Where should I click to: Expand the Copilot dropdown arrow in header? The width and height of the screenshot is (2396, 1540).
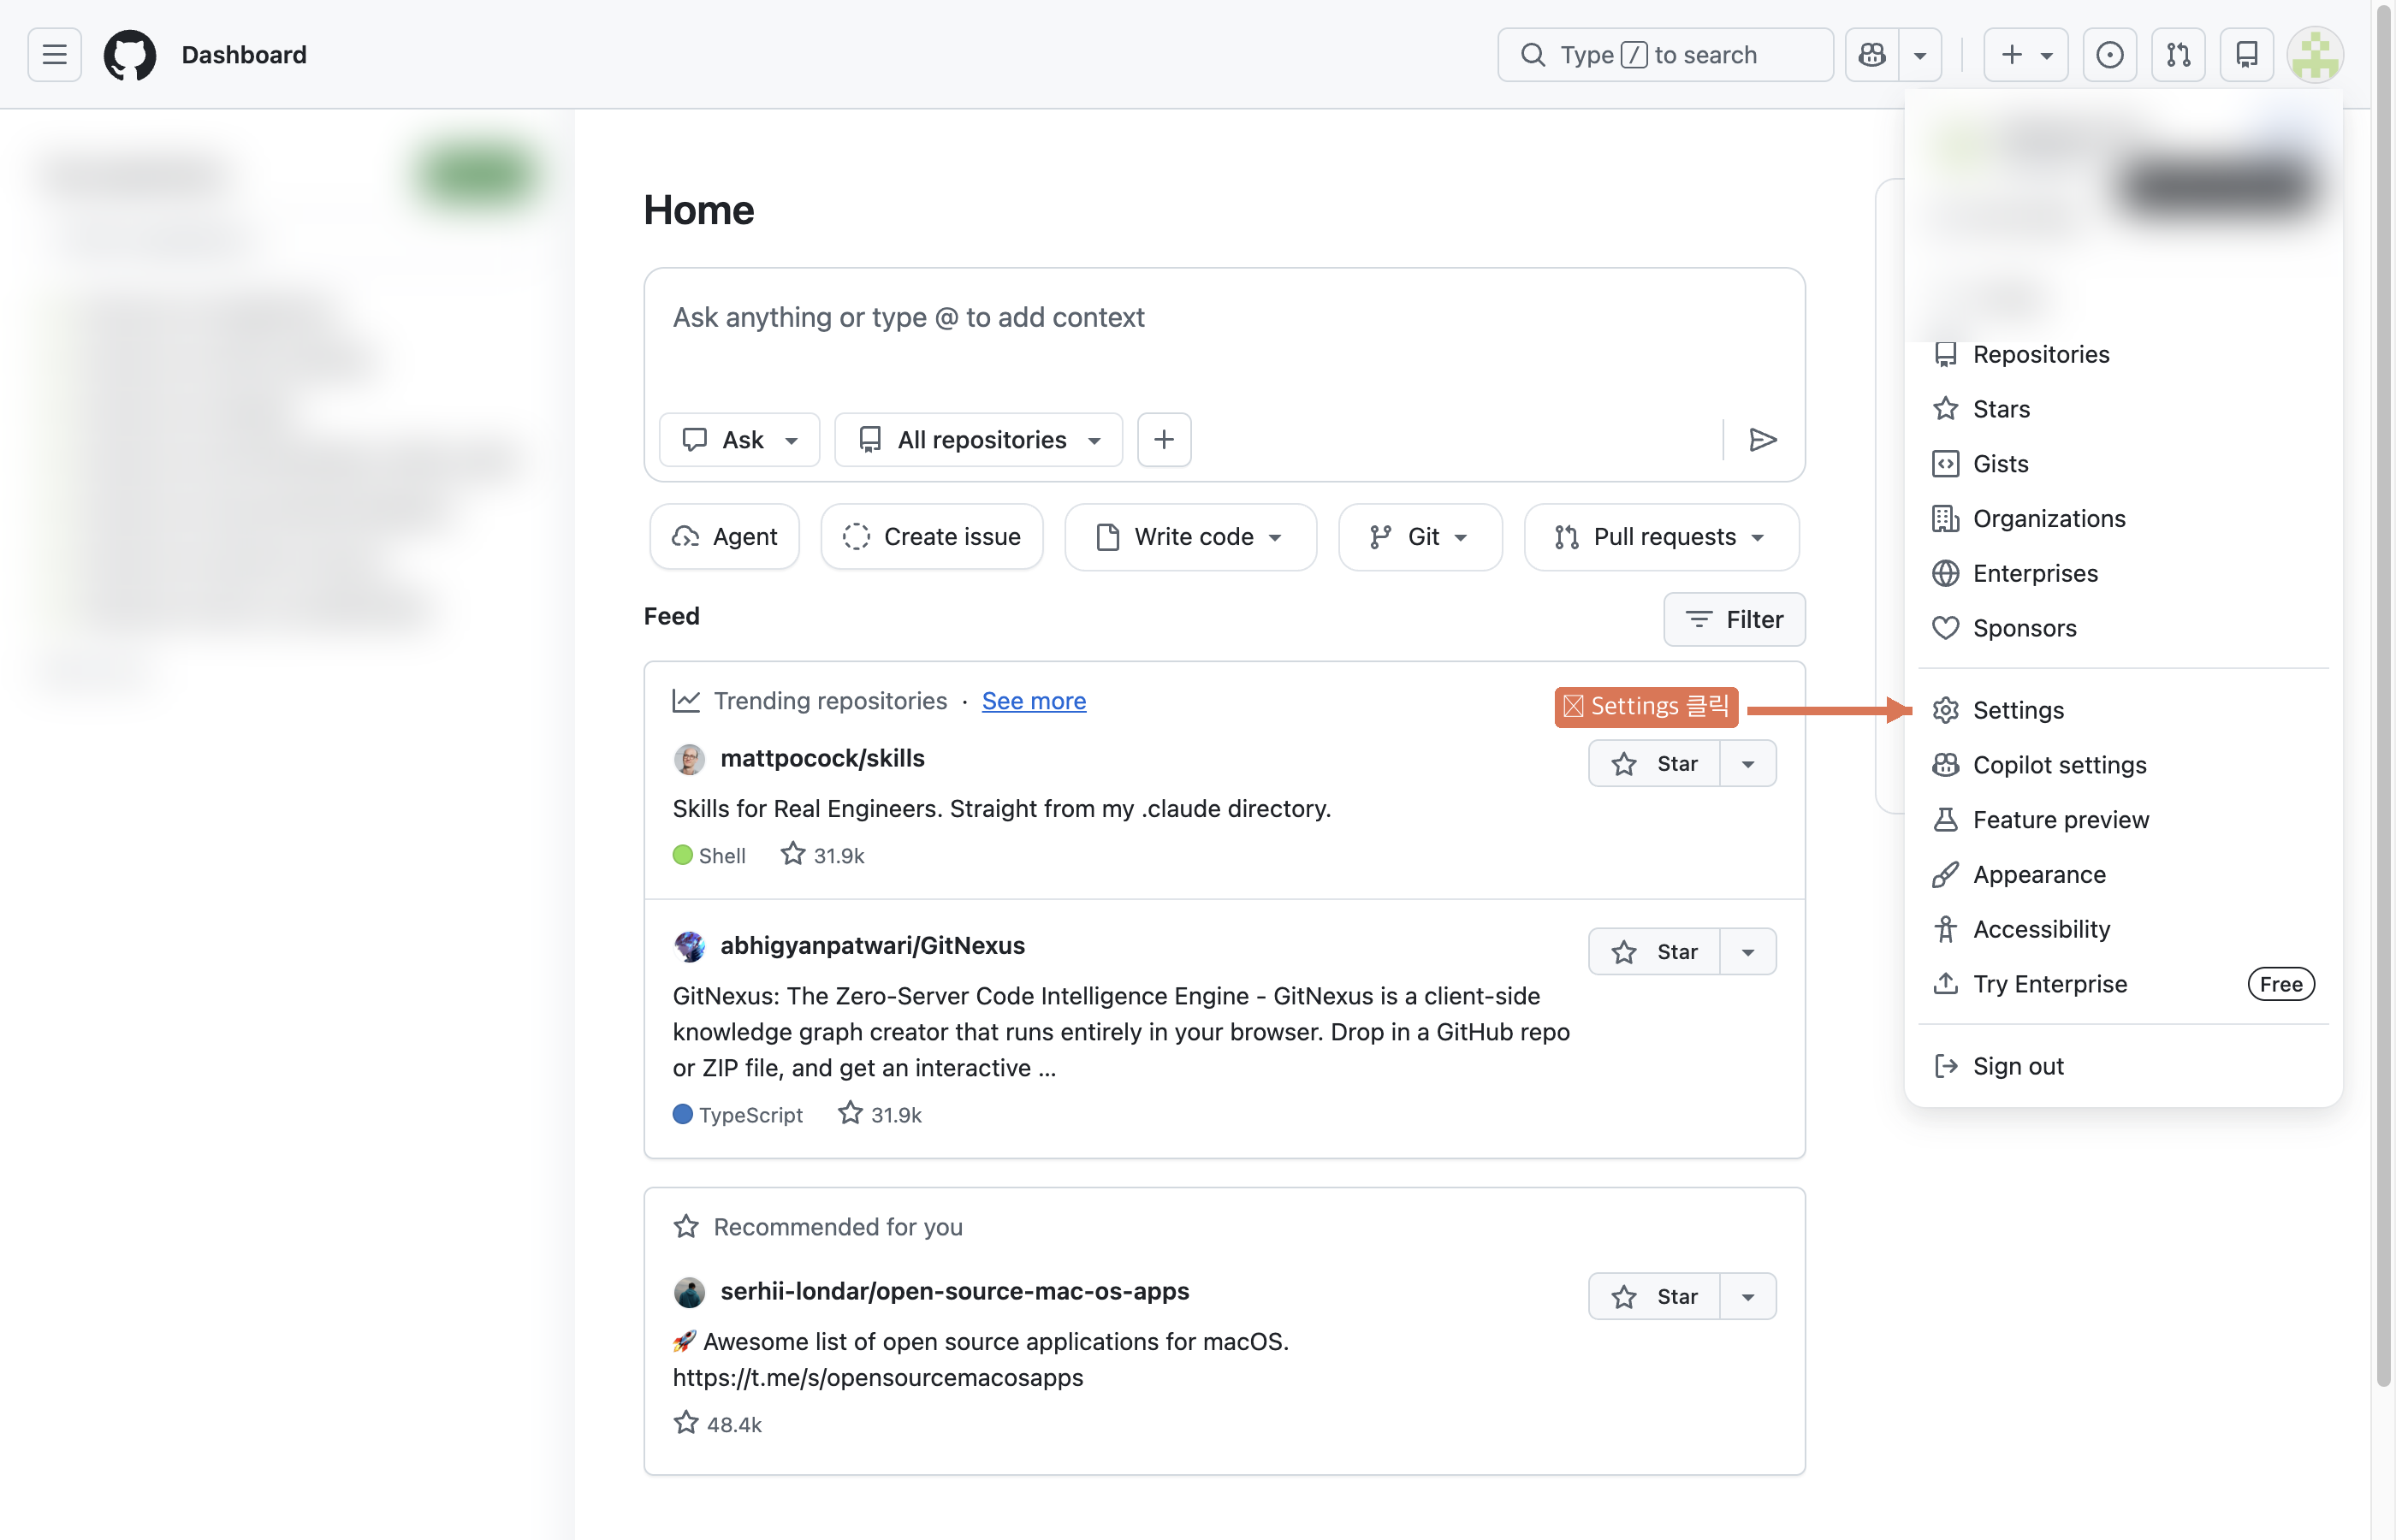tap(1920, 54)
